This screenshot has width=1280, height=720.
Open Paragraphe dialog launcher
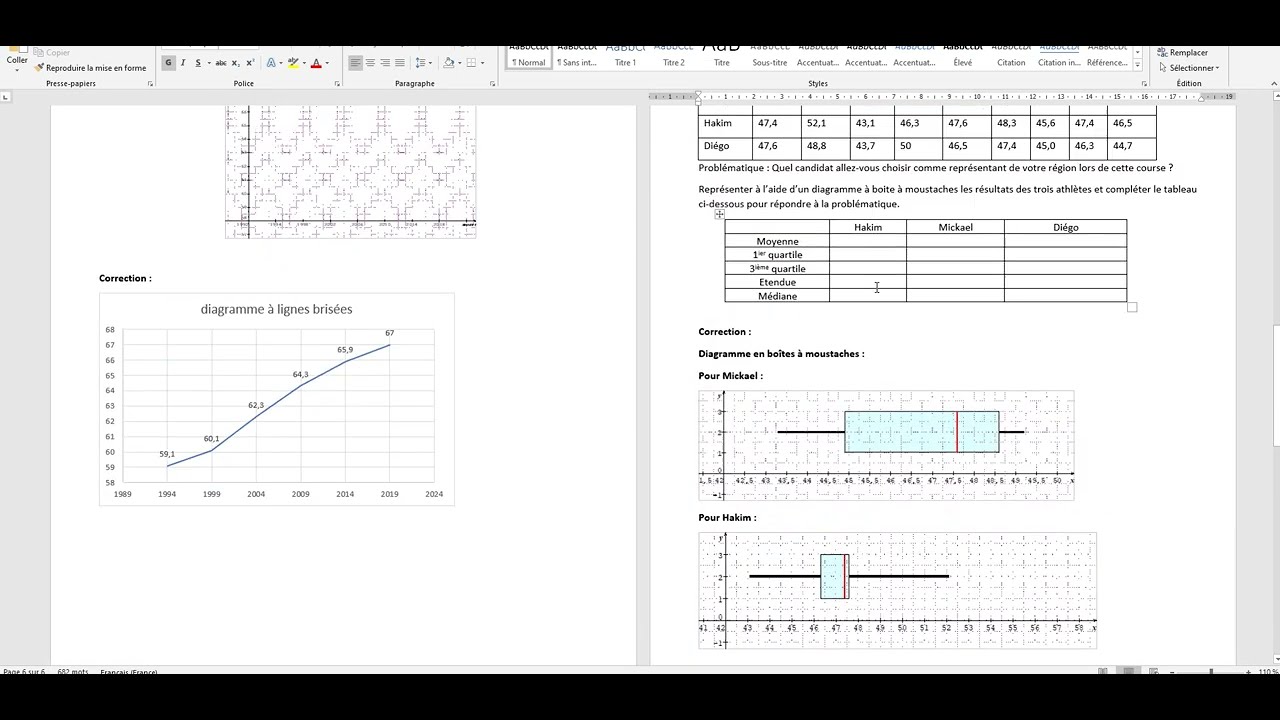tap(492, 84)
